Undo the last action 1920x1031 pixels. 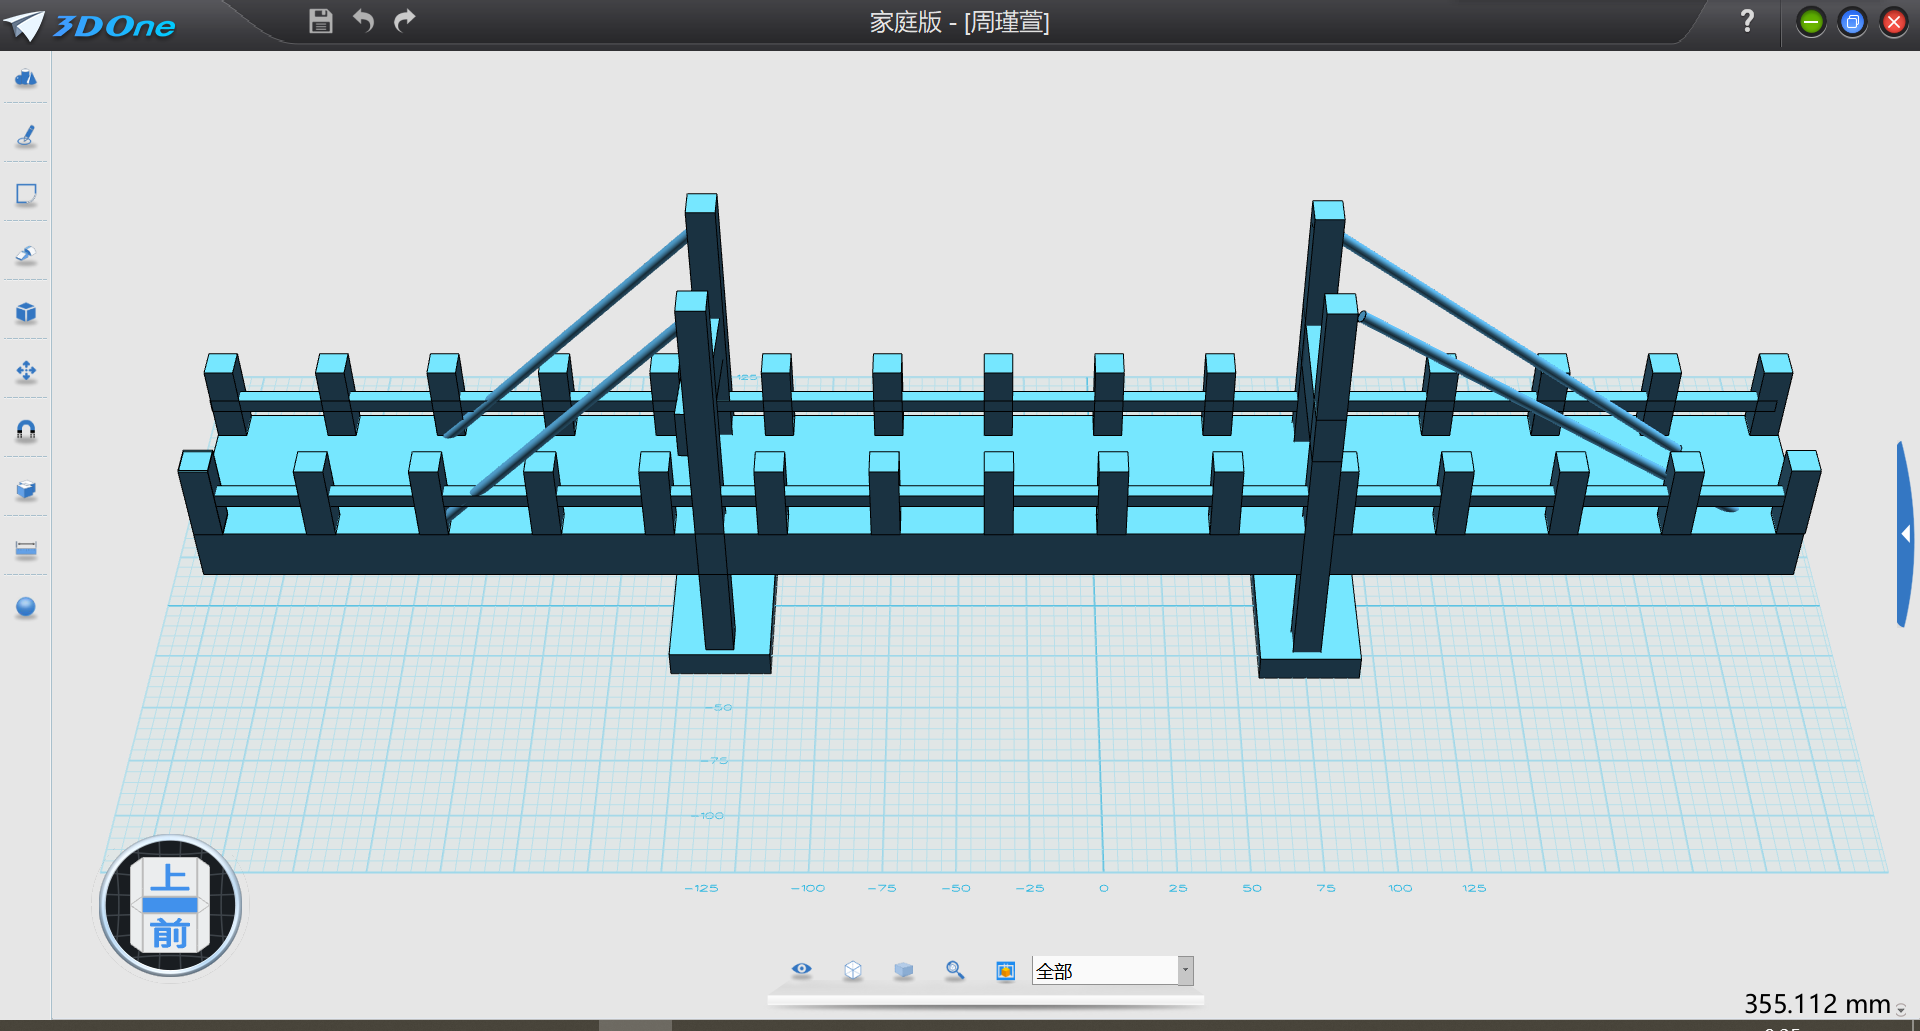(x=363, y=21)
